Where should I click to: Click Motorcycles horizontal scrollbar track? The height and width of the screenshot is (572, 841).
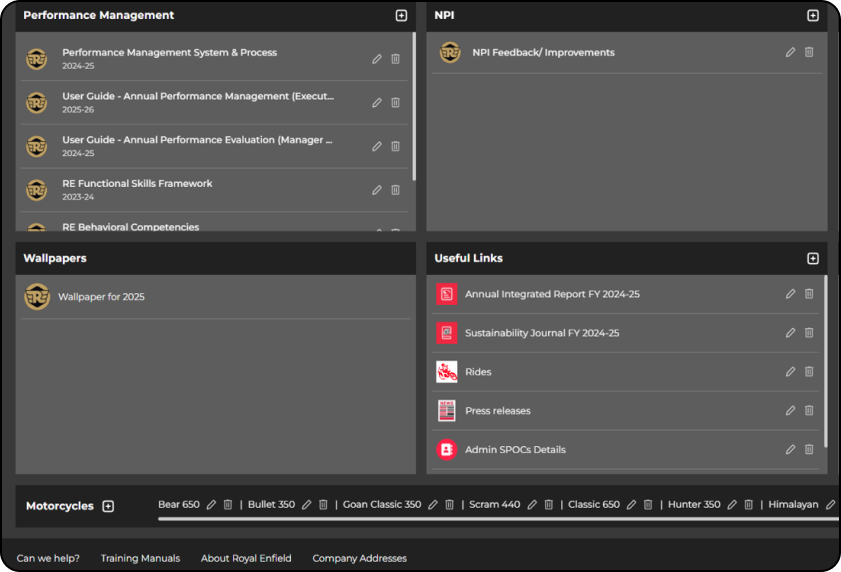pos(498,519)
